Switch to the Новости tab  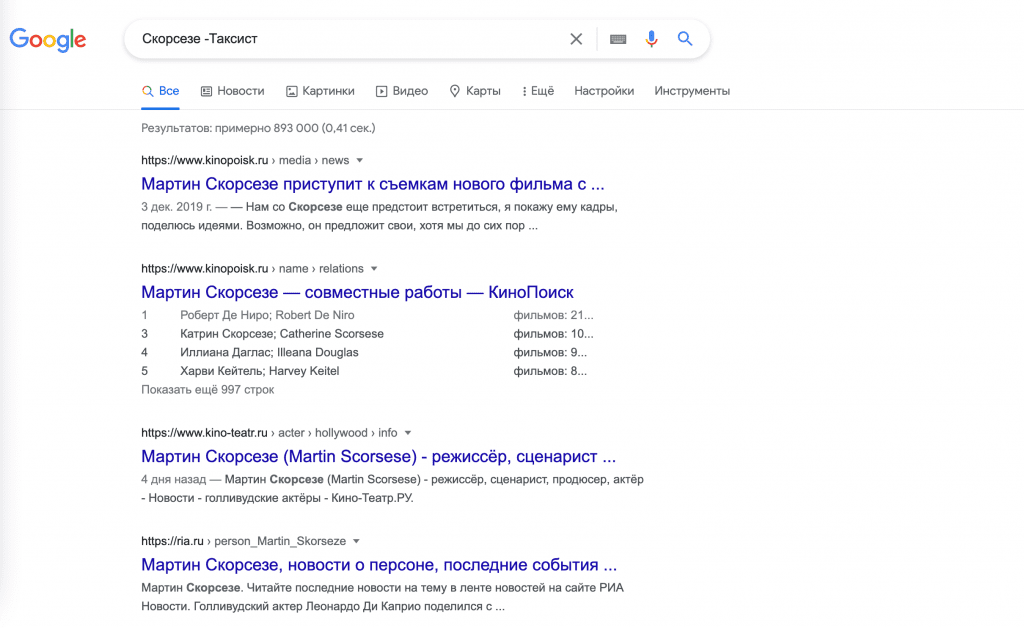point(232,91)
